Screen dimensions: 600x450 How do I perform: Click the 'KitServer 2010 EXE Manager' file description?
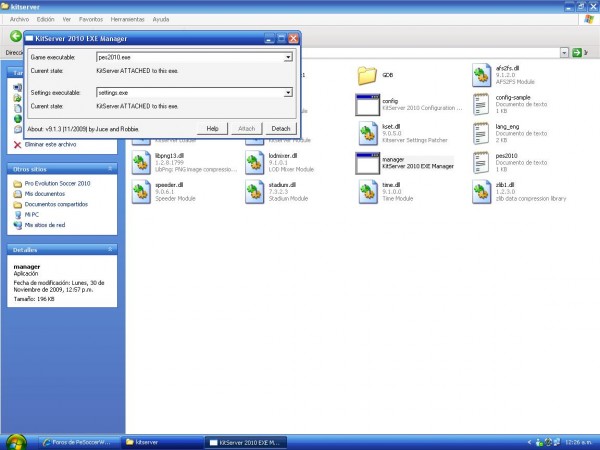418,166
